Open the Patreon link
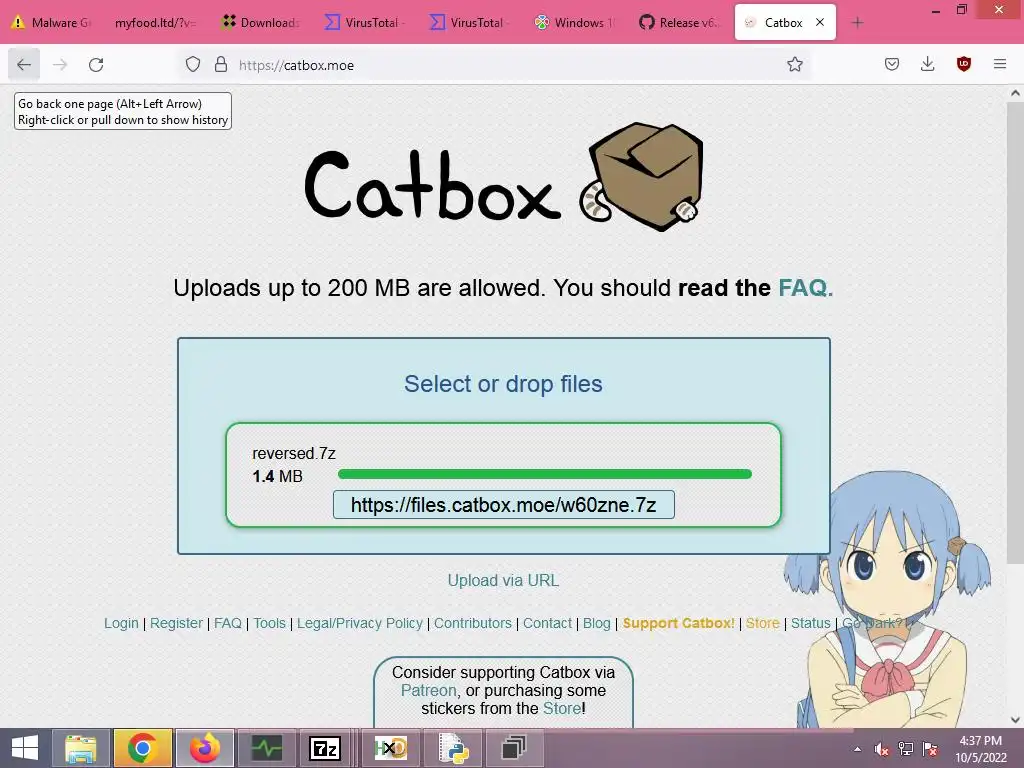This screenshot has height=768, width=1024. (x=428, y=690)
